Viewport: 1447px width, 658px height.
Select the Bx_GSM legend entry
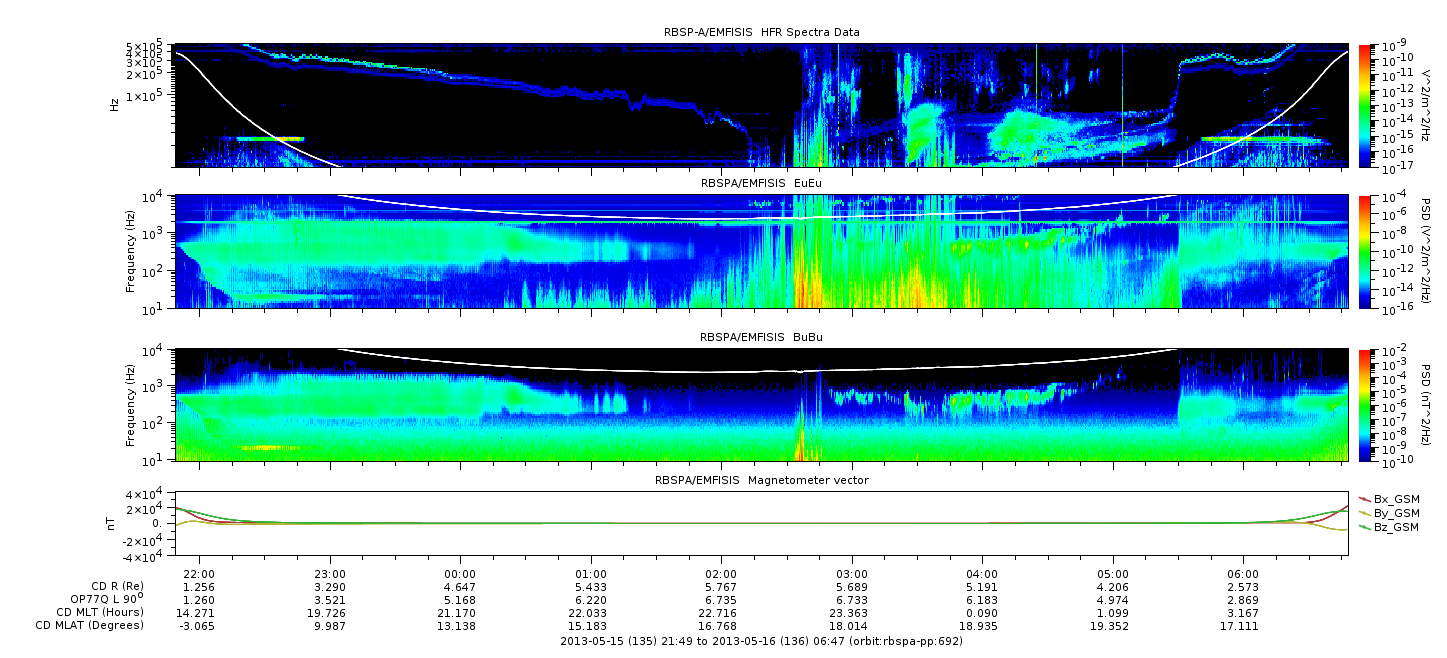(1396, 499)
